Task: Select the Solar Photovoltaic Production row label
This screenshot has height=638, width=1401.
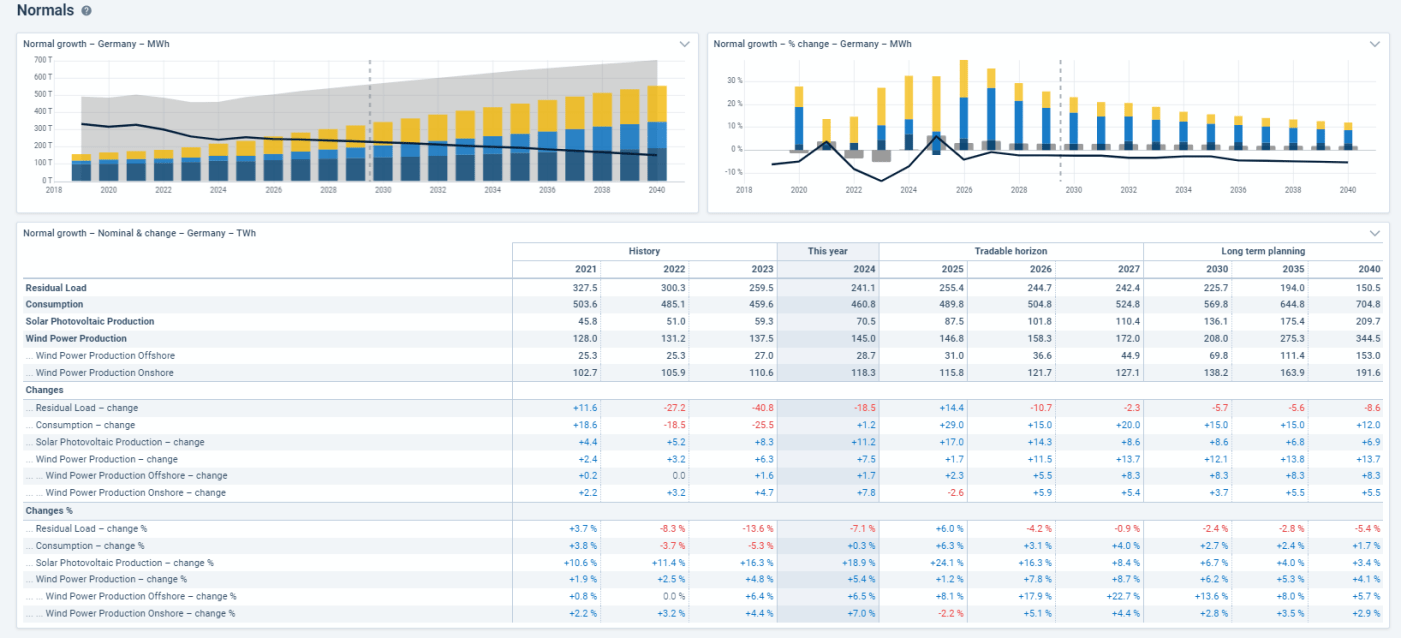Action: tap(90, 322)
